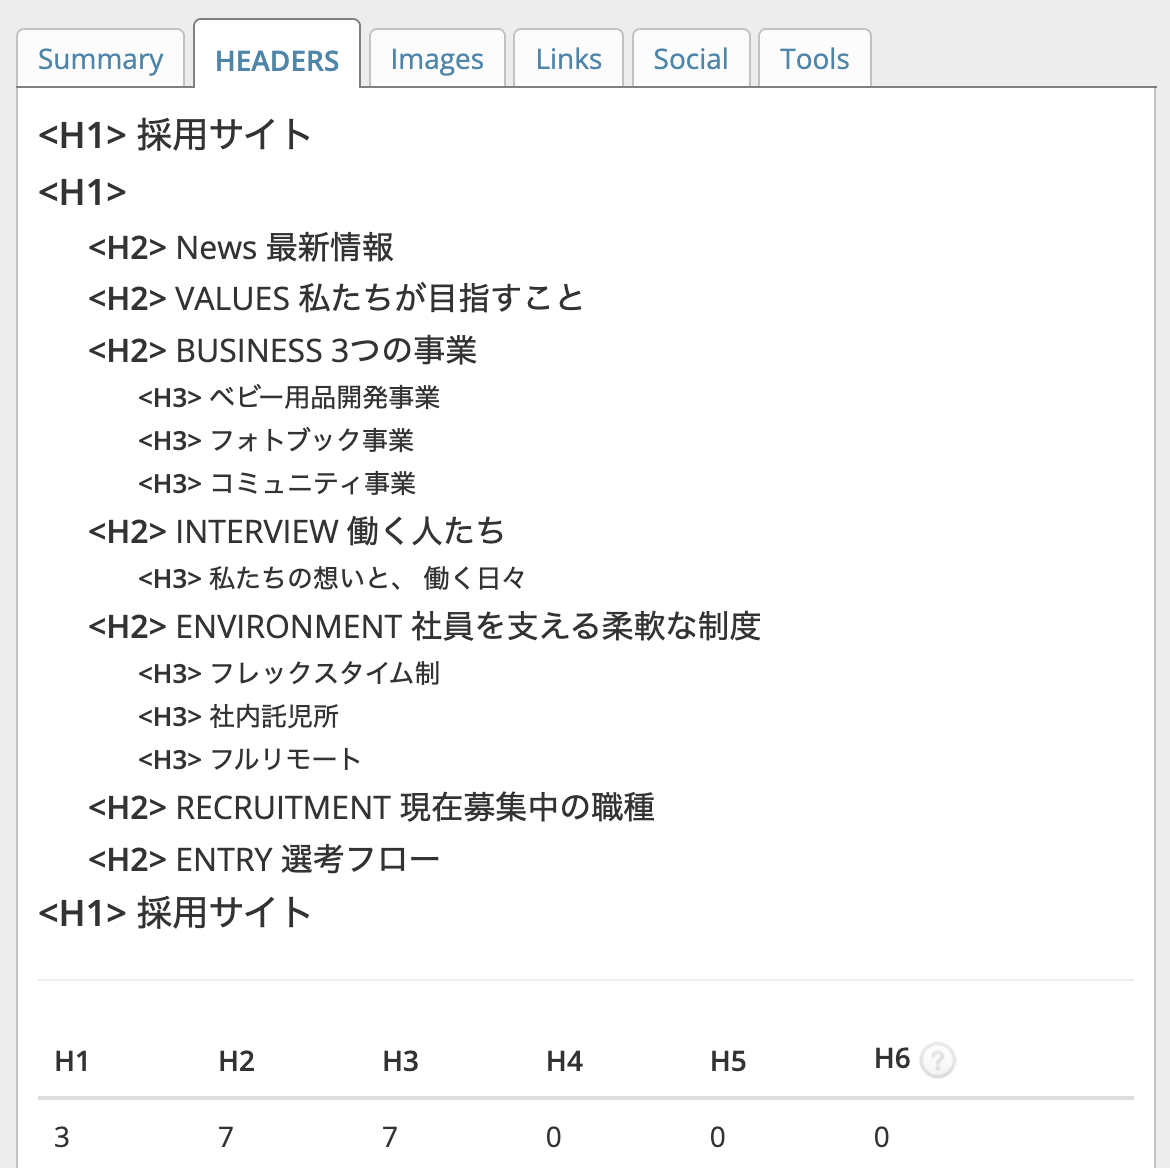
Task: Select the H2 News 最新情報 heading
Action: [x=241, y=247]
